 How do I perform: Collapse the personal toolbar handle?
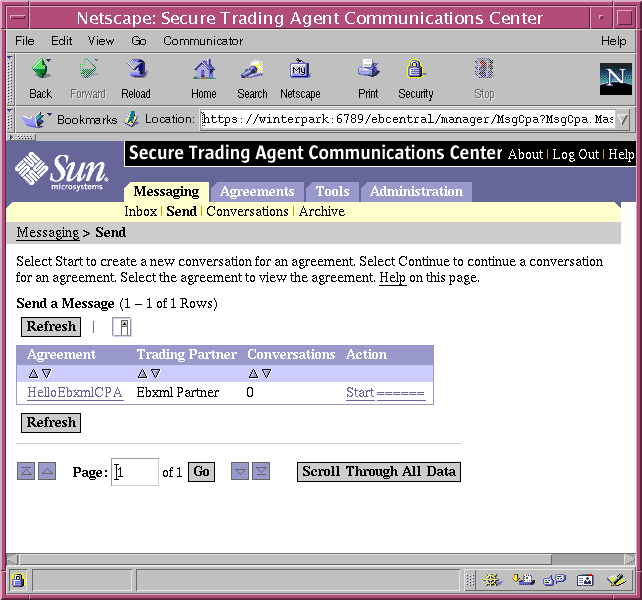coord(22,137)
